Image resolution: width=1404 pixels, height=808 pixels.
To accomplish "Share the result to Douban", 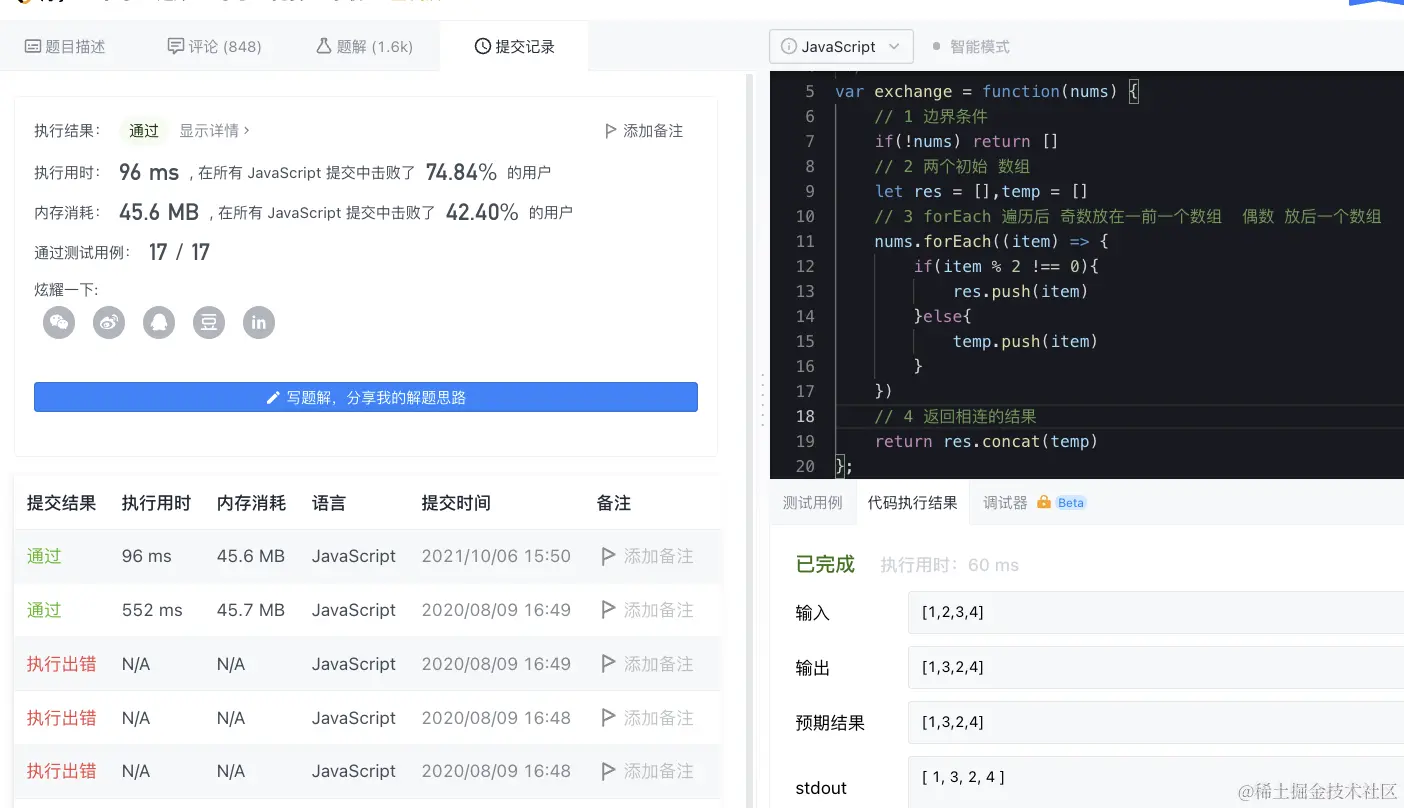I will tap(209, 322).
